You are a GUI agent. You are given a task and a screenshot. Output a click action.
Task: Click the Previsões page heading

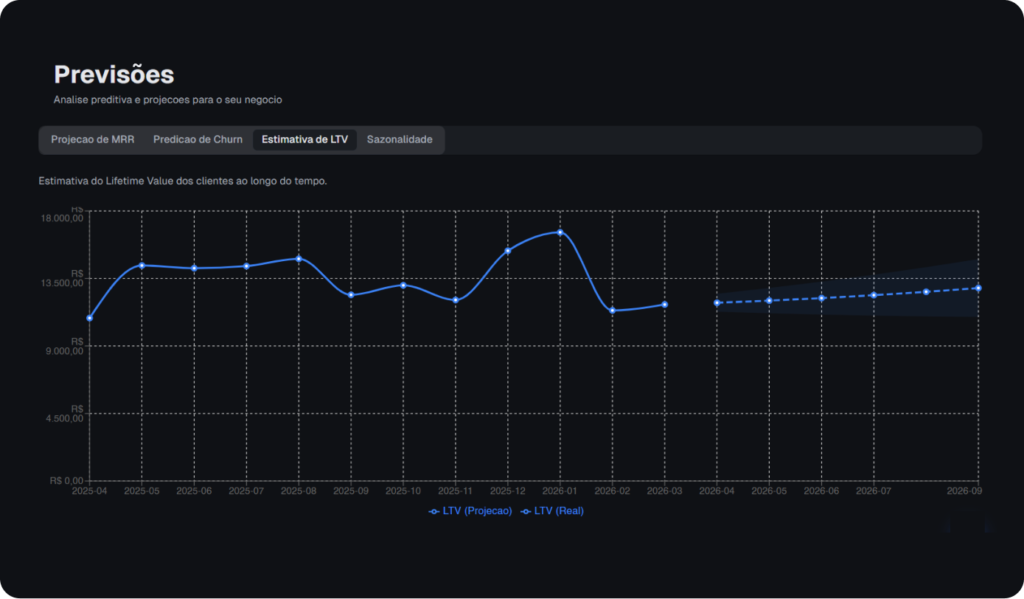point(114,75)
